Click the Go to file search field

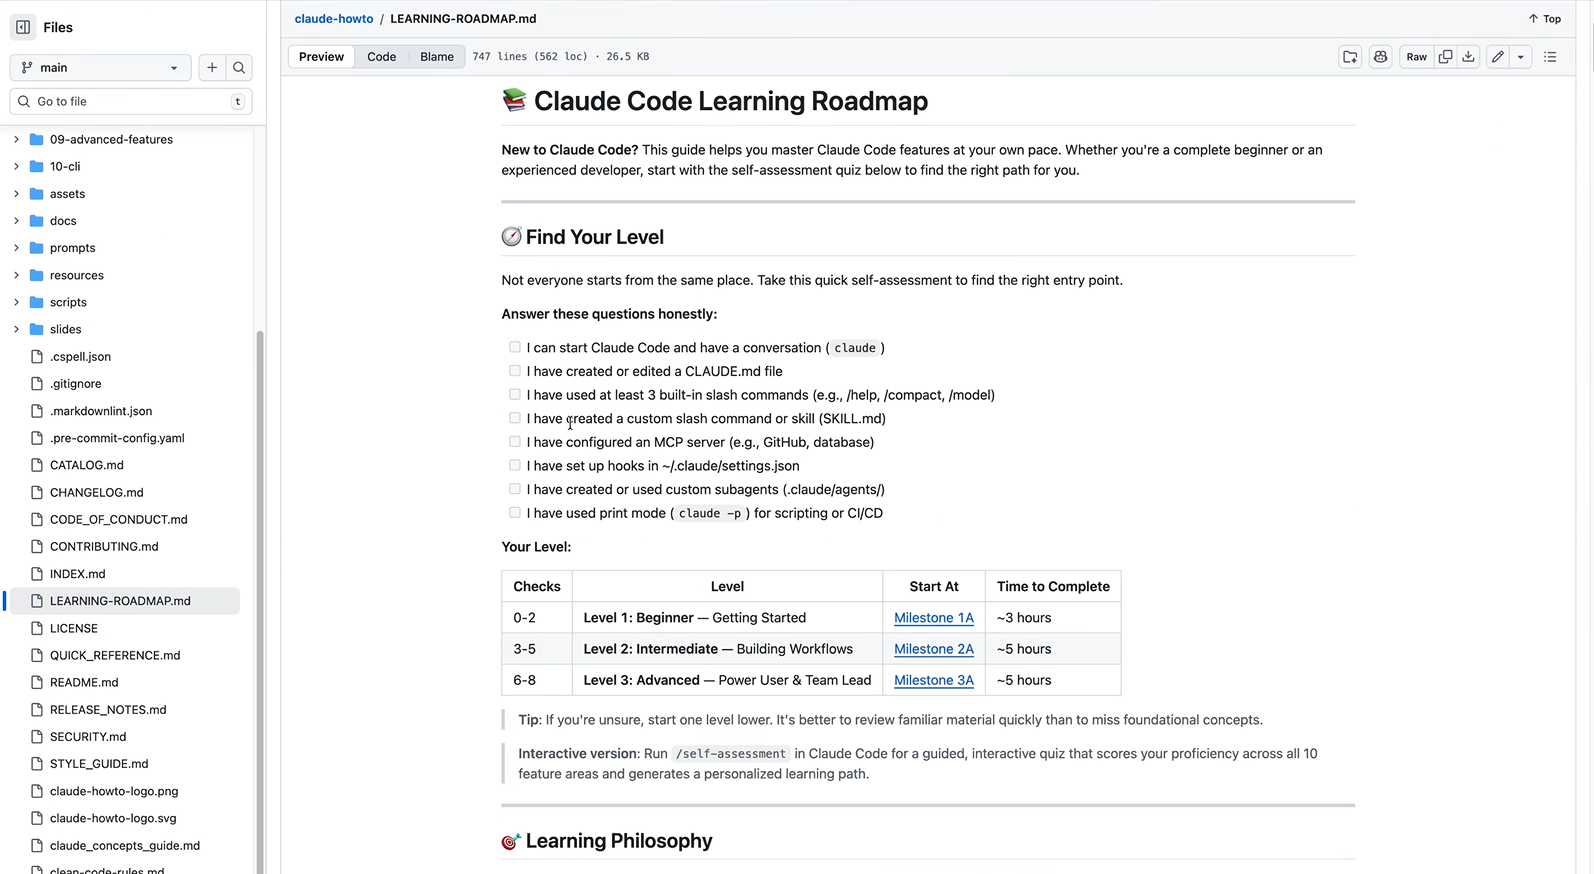pos(131,101)
